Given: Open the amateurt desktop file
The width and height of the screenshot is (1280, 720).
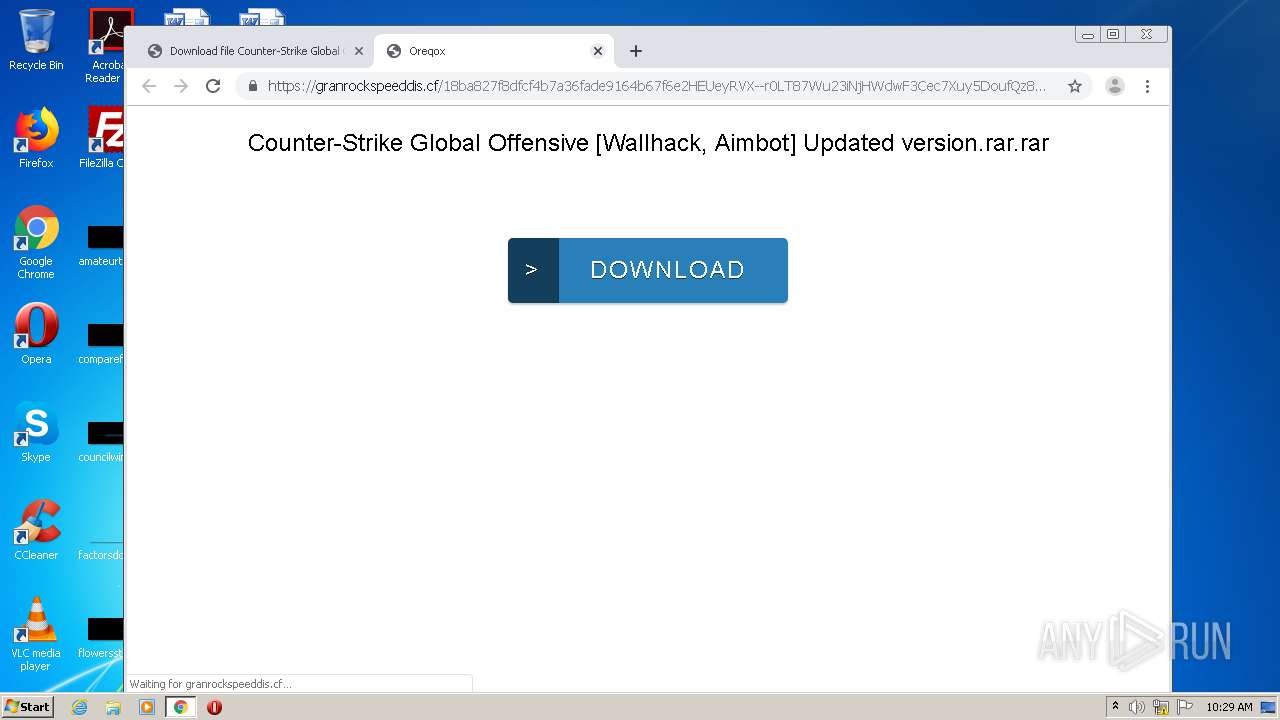Looking at the screenshot, I should click(102, 245).
